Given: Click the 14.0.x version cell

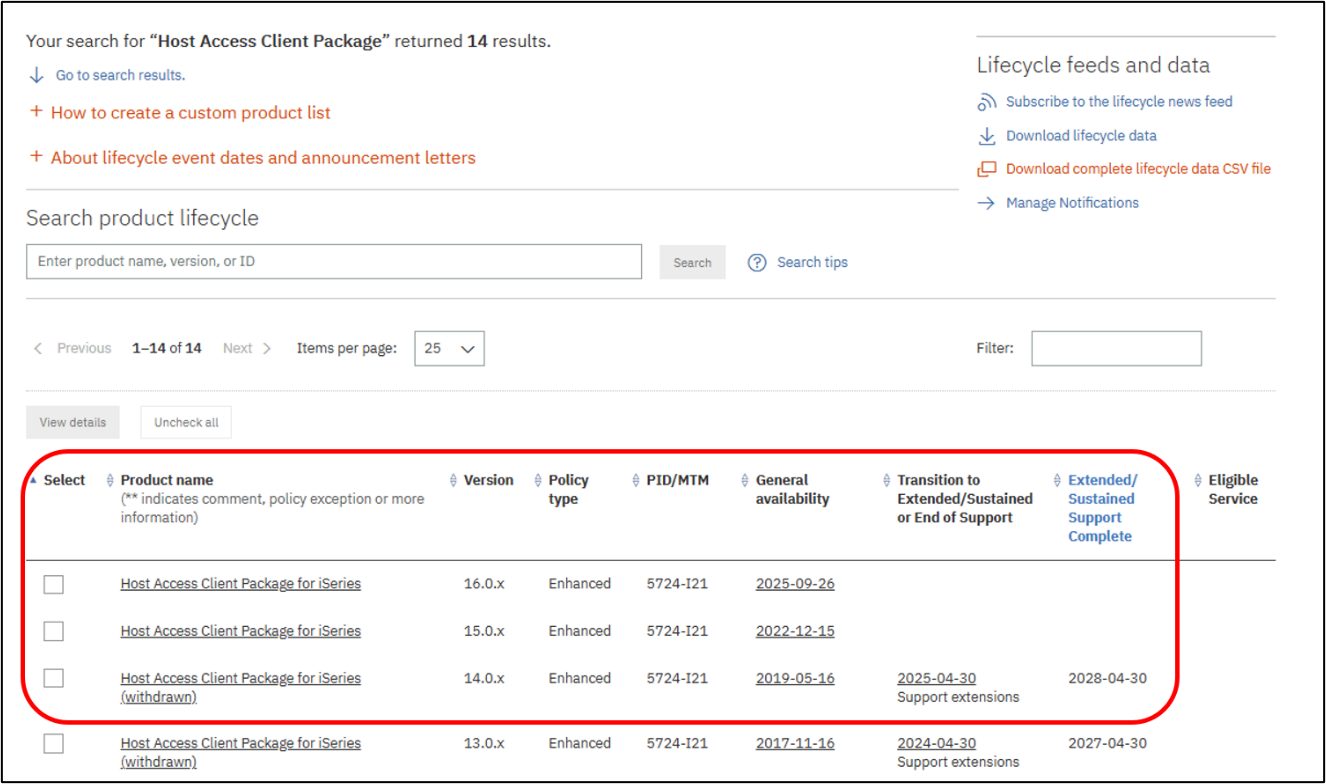Looking at the screenshot, I should [484, 678].
